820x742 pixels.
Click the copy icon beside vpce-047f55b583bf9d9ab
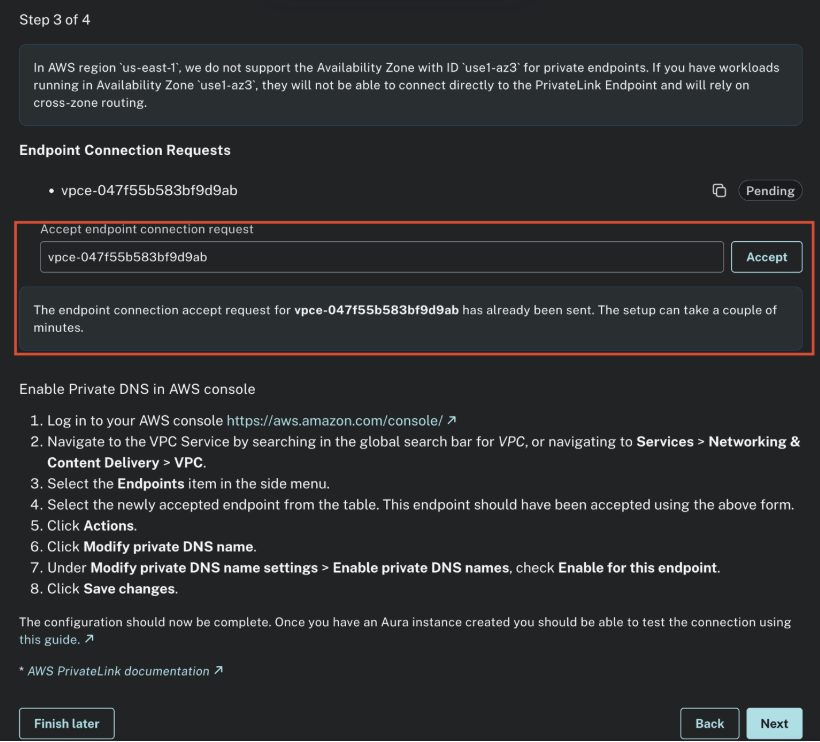(x=719, y=190)
